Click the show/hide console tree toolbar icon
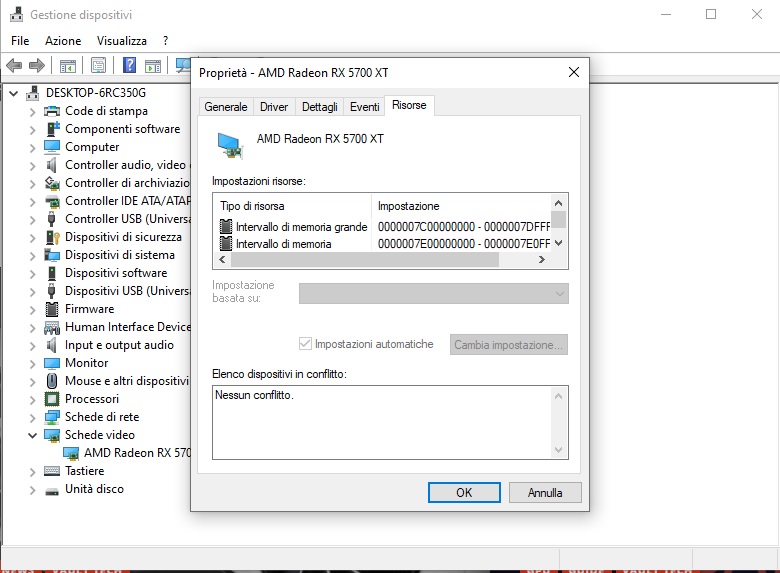Viewport: 780px width, 573px height. coord(68,66)
